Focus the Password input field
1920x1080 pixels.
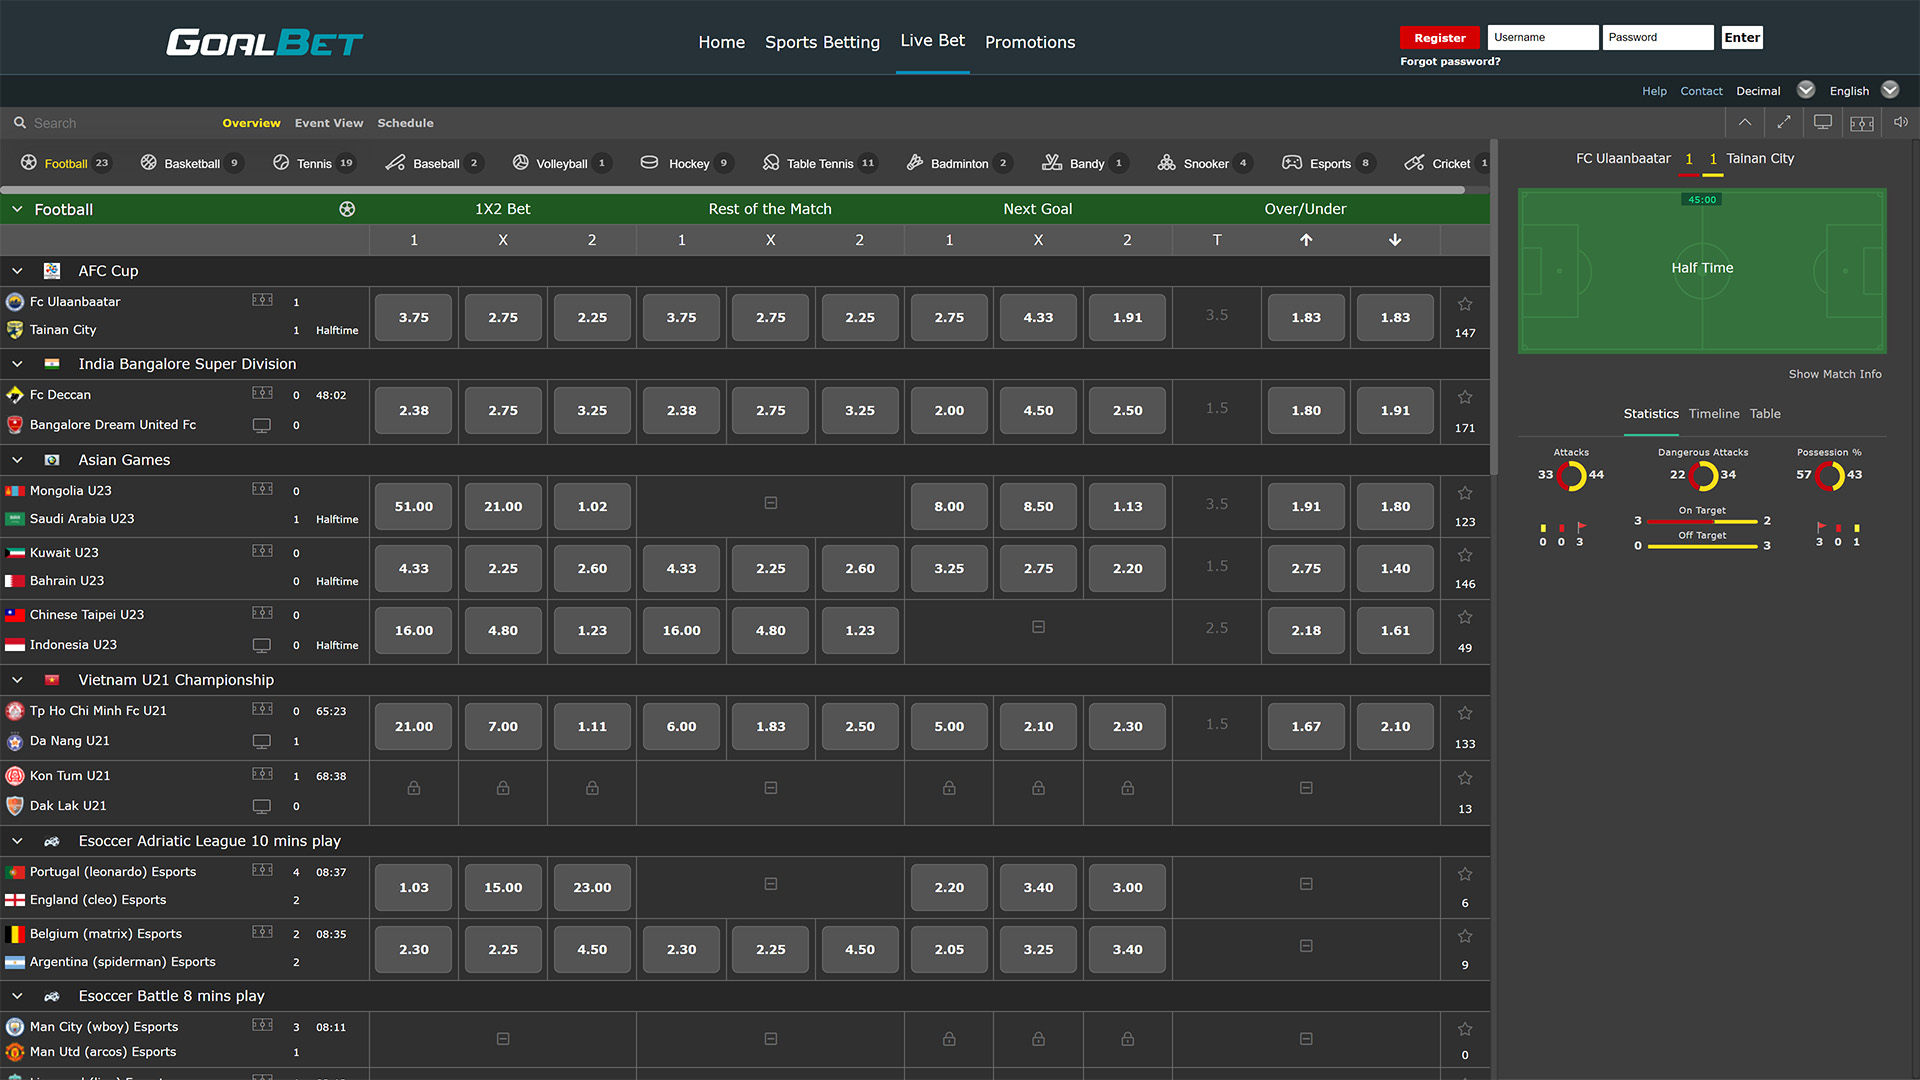(x=1657, y=38)
